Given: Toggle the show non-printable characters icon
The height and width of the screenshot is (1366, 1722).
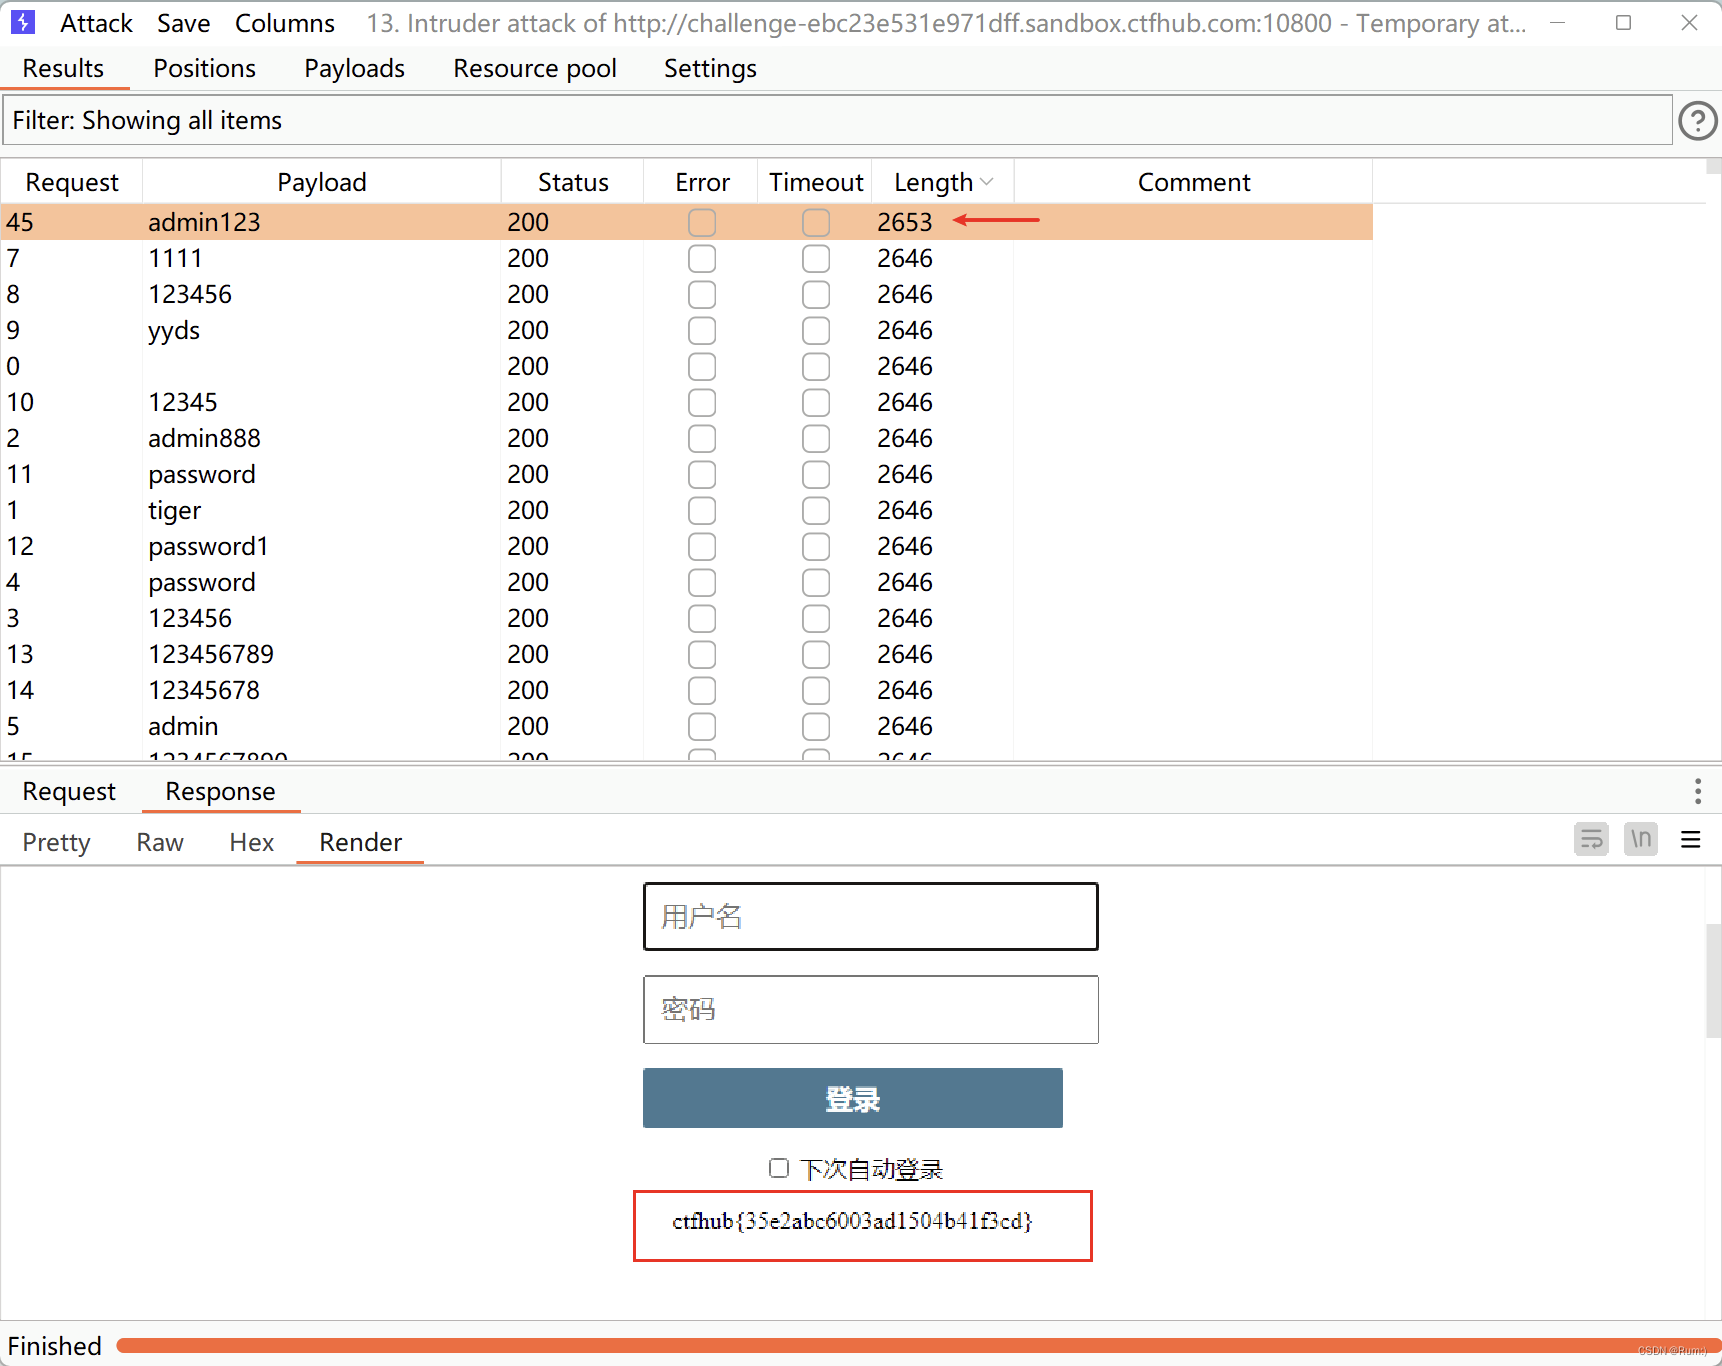Looking at the screenshot, I should [x=1641, y=839].
